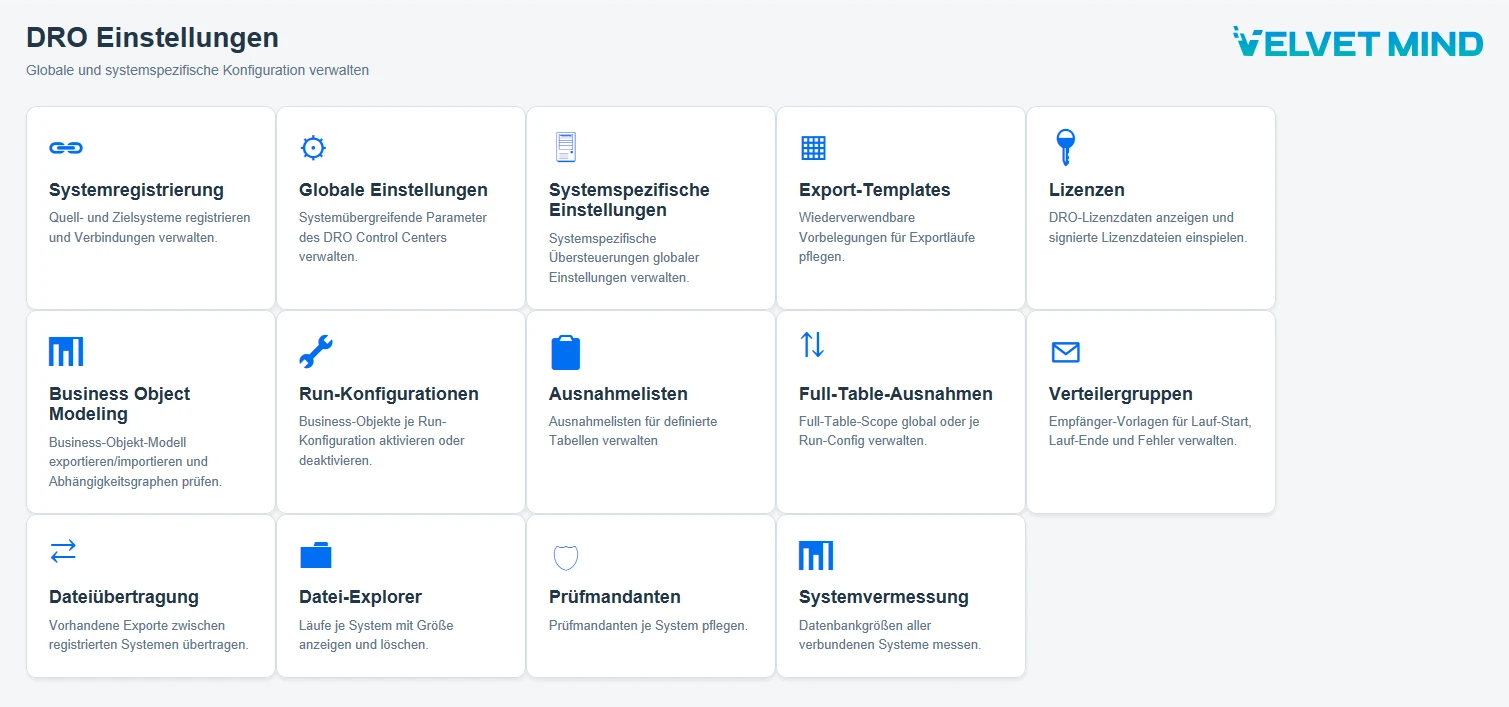The image size is (1509, 707).
Task: Click the clipboard icon above Ausnahmelisten
Action: click(566, 352)
